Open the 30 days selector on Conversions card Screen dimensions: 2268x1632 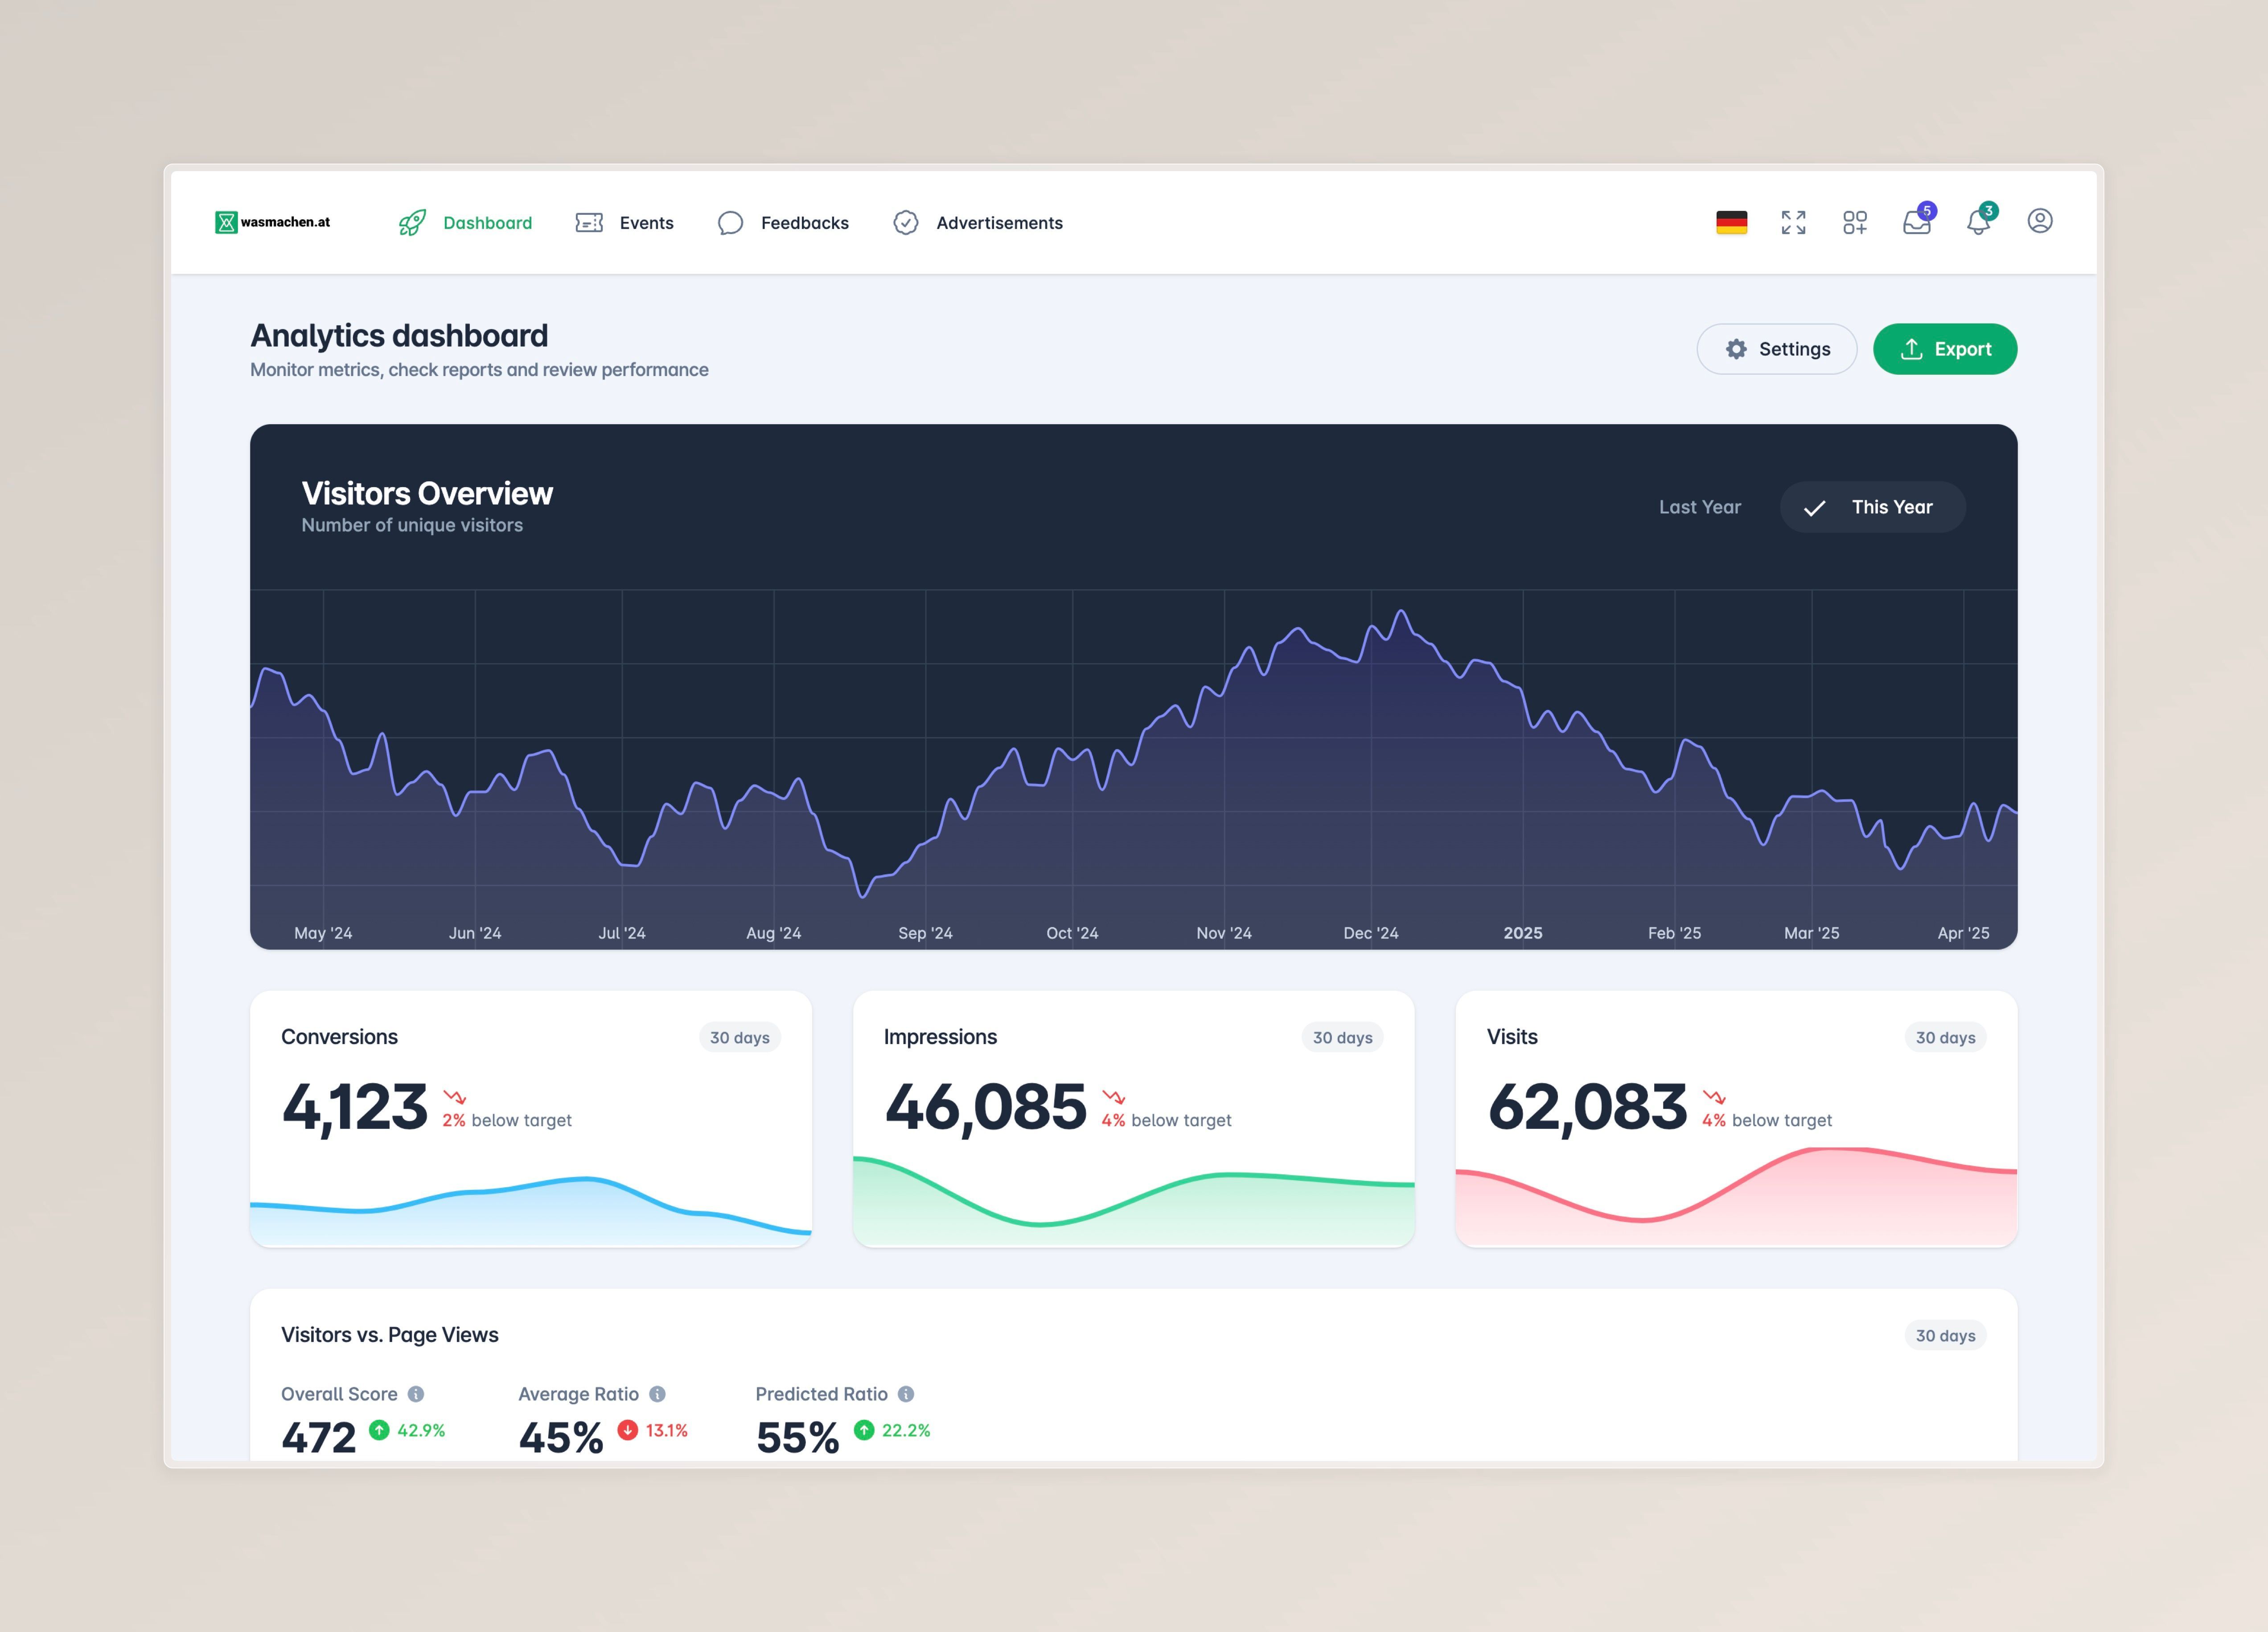739,1038
